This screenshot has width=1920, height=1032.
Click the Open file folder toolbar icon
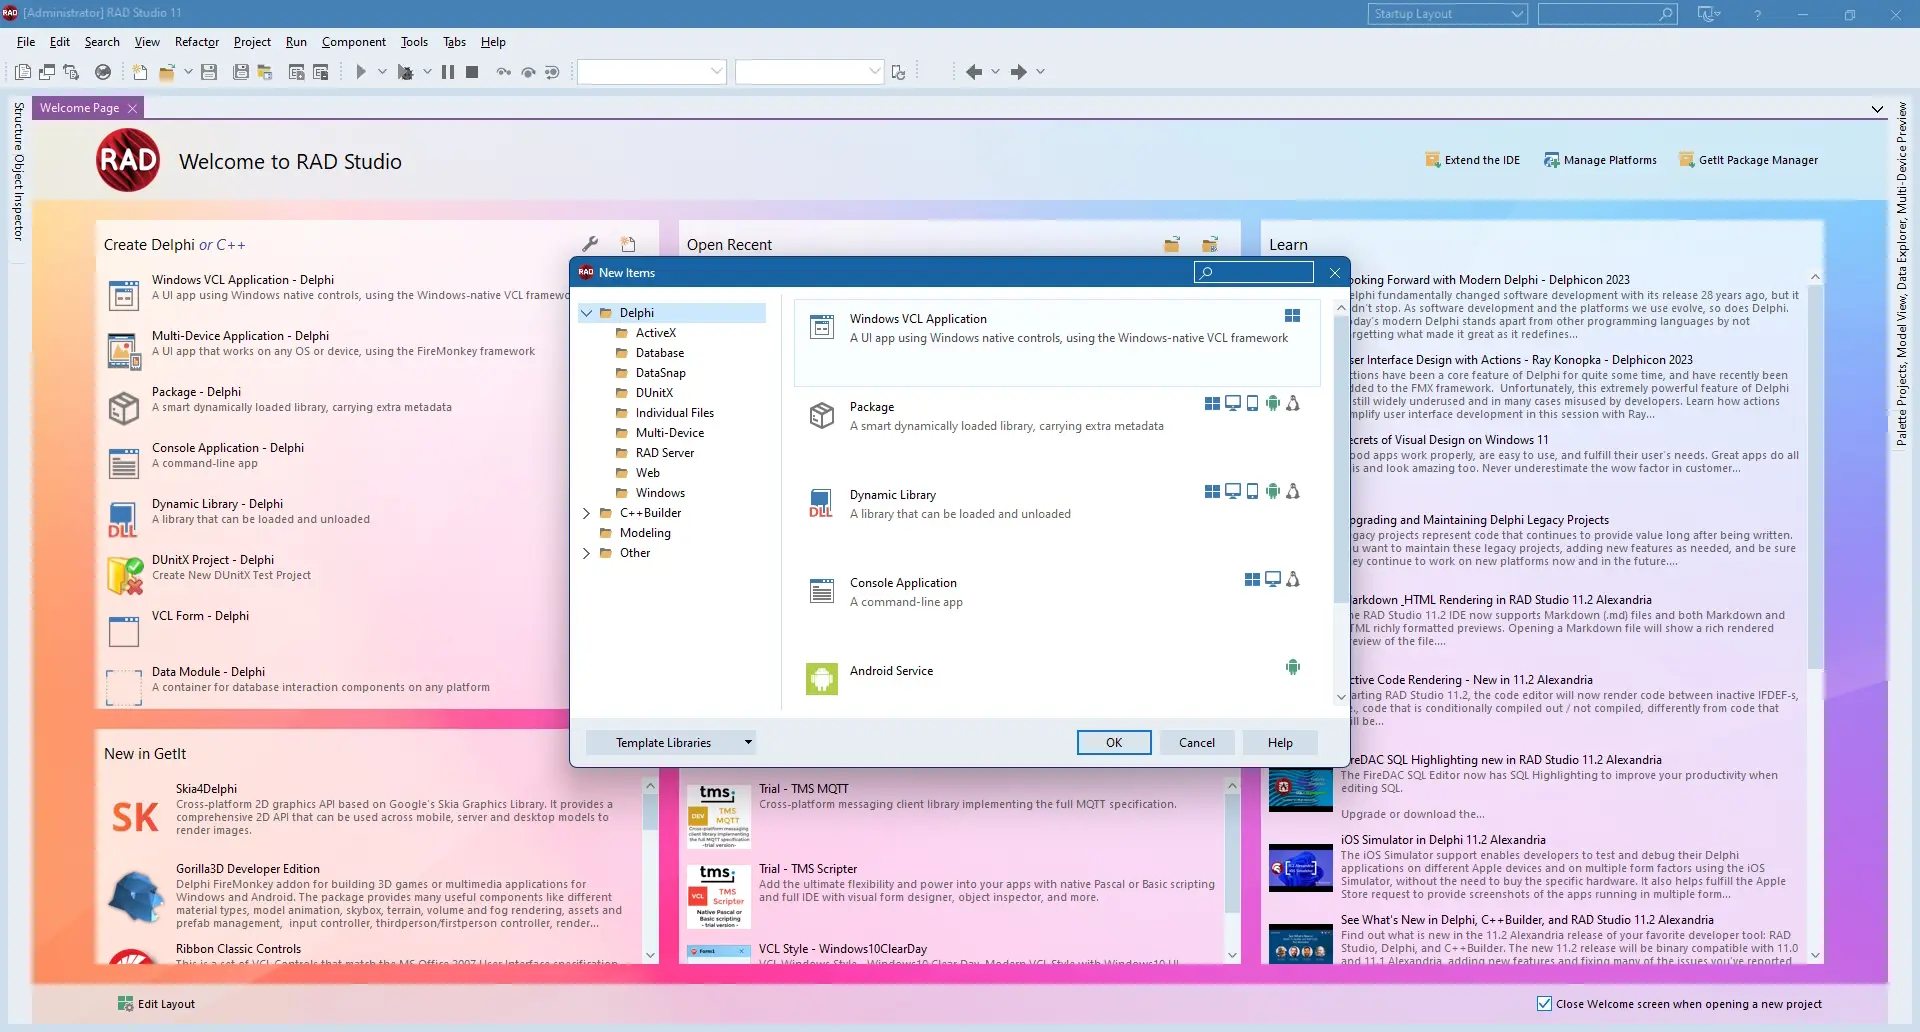pos(167,72)
